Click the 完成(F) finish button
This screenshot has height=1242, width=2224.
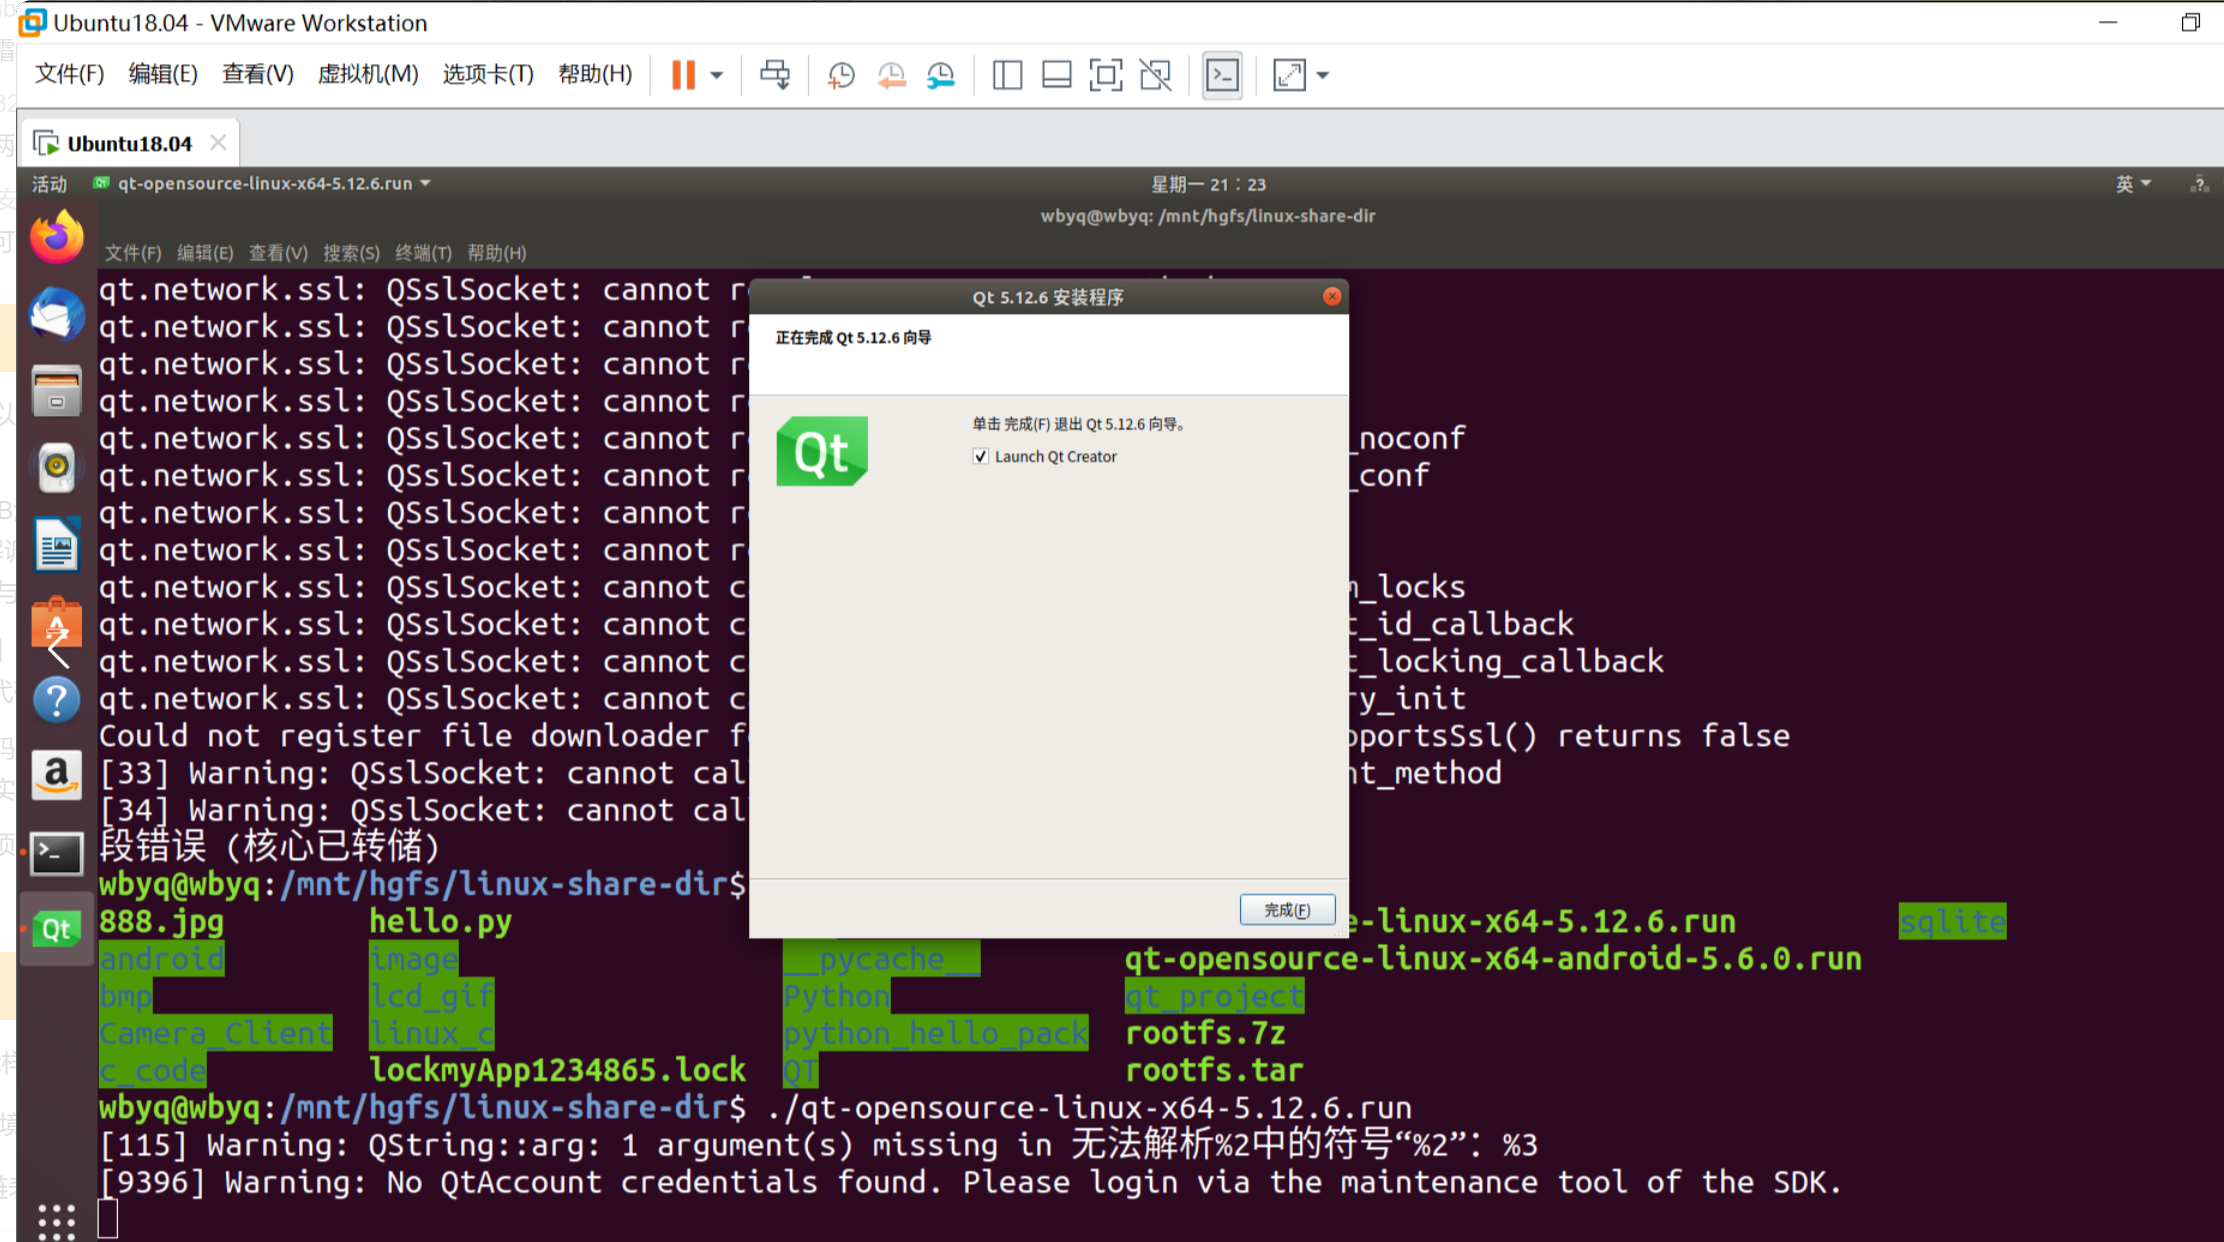[1287, 910]
